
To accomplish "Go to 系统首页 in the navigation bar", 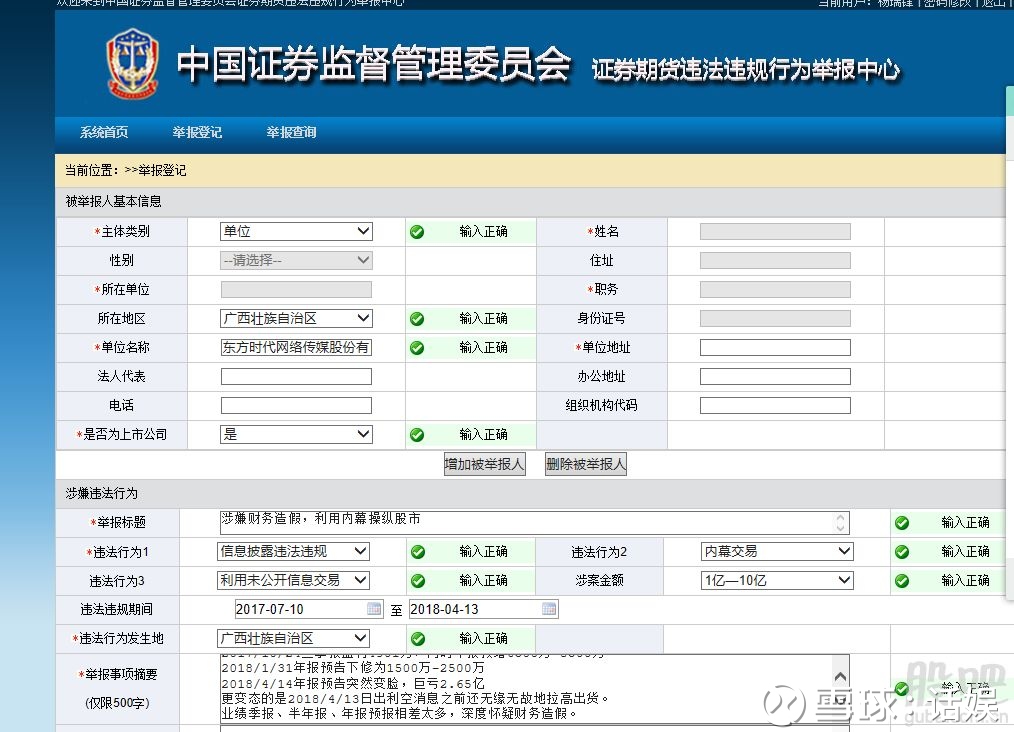I will point(103,132).
